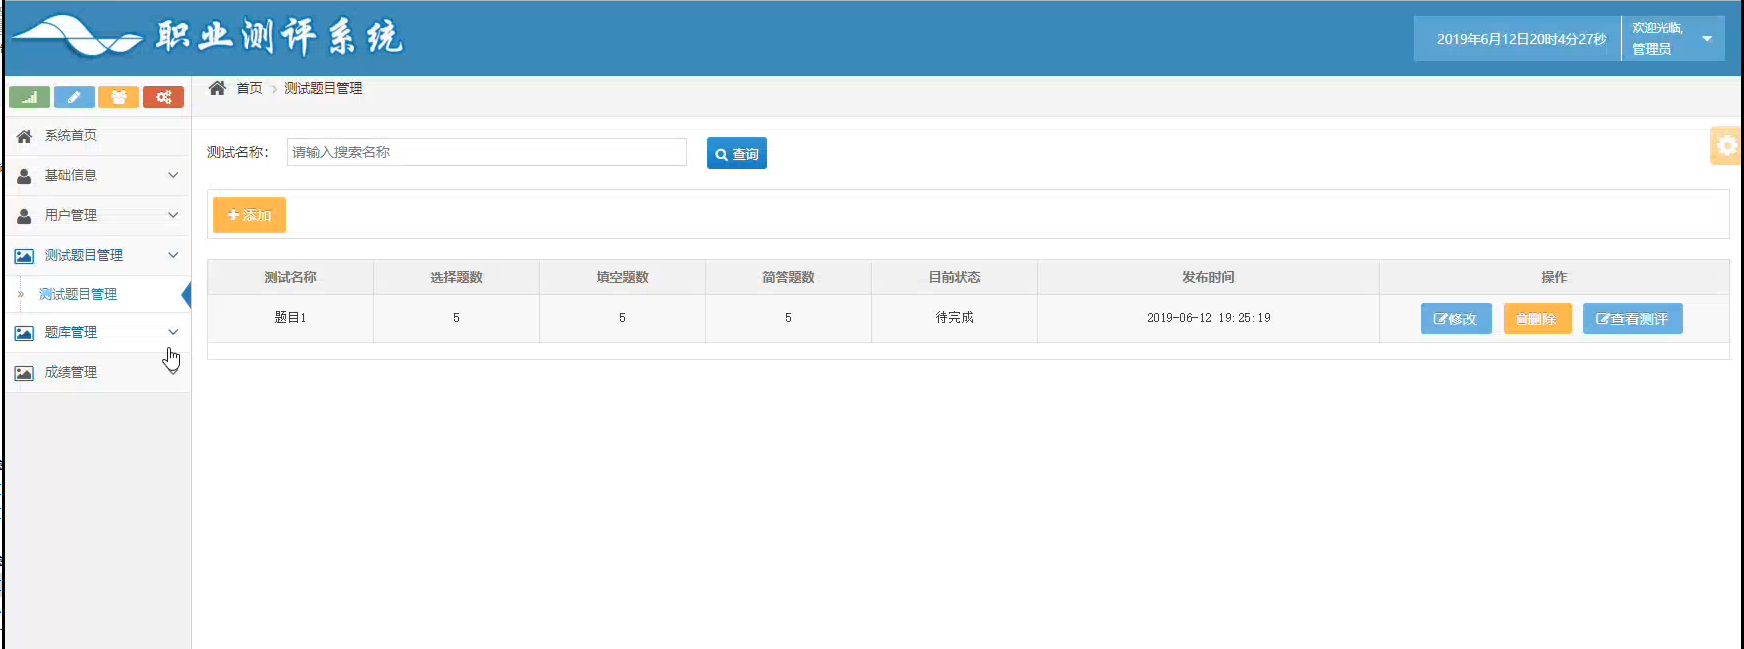Viewport: 1744px width, 649px height.
Task: Expand the 题库管理 menu chevron
Action: point(173,332)
